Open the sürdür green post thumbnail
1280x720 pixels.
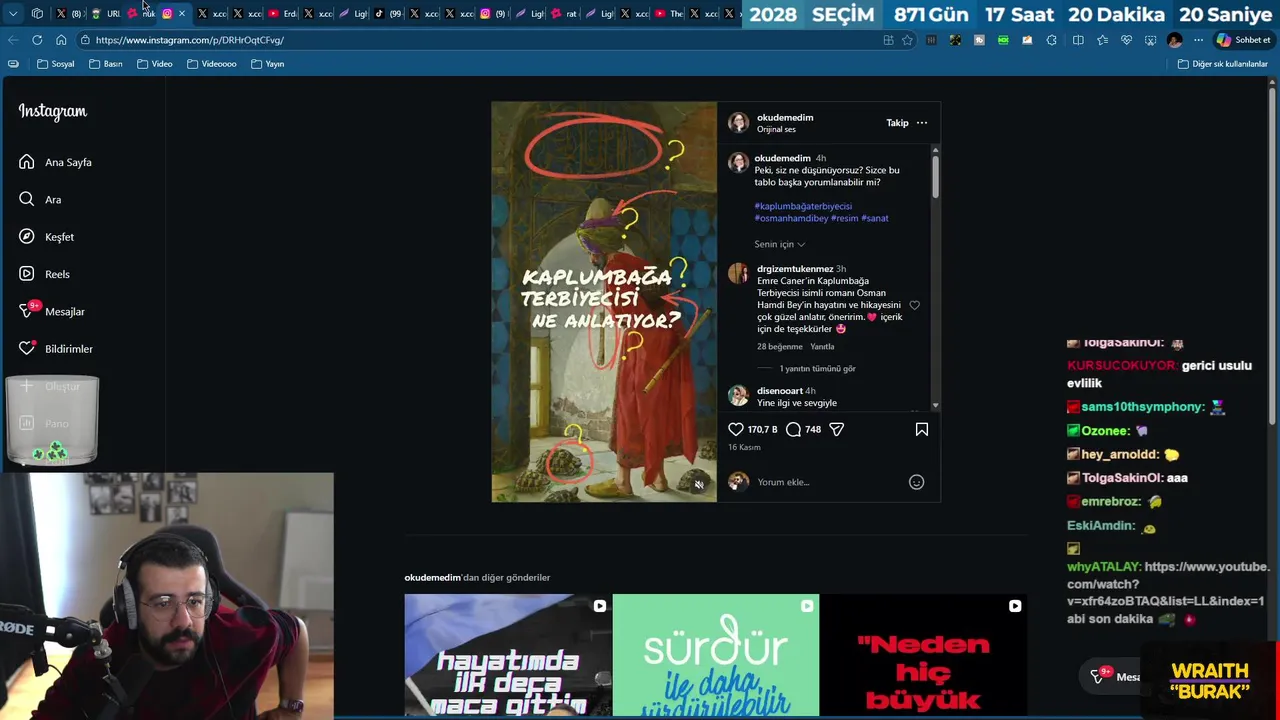[x=715, y=655]
